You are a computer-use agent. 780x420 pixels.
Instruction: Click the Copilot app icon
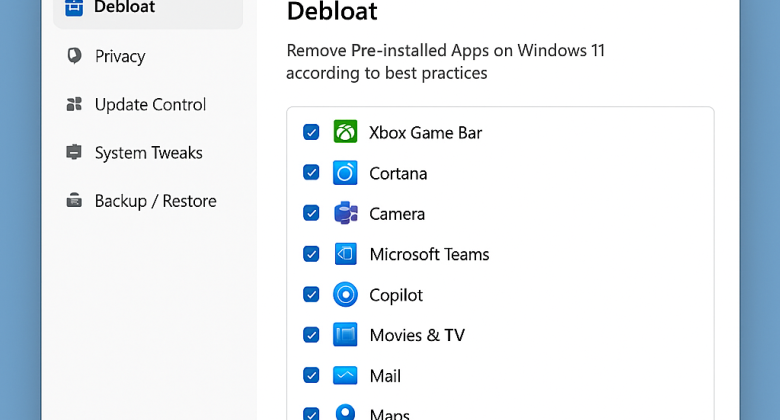(x=345, y=295)
